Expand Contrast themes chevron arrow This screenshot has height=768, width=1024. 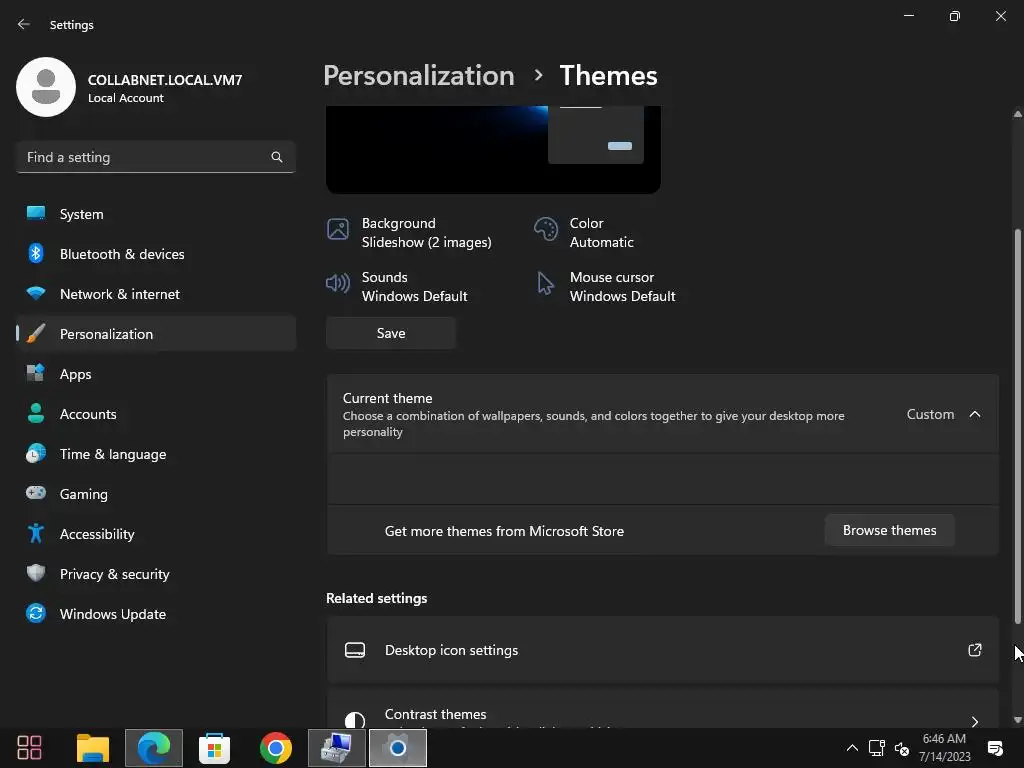975,722
